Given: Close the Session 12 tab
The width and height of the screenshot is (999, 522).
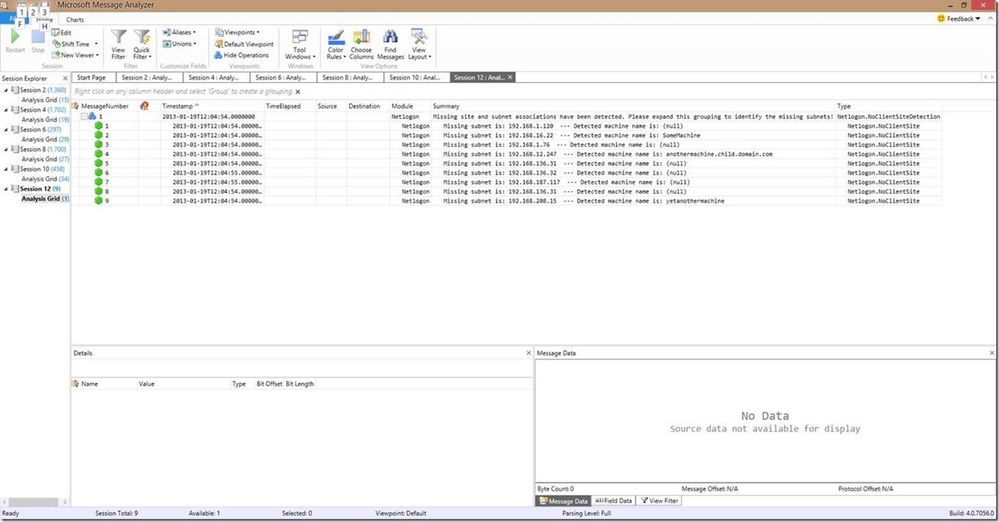Looking at the screenshot, I should (510, 78).
